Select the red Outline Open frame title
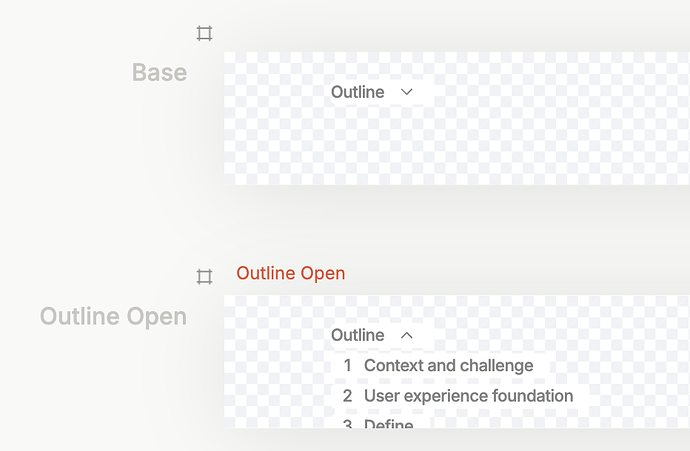 [x=290, y=274]
